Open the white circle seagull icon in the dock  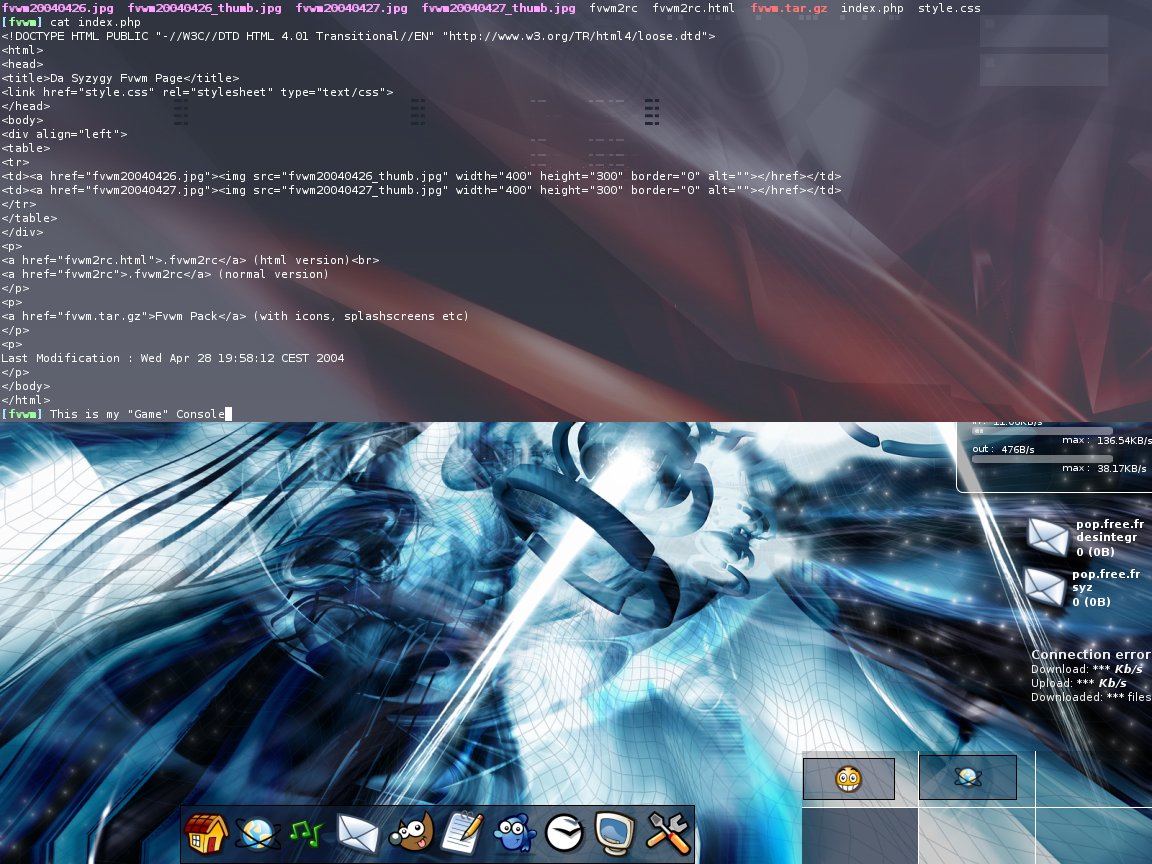564,834
